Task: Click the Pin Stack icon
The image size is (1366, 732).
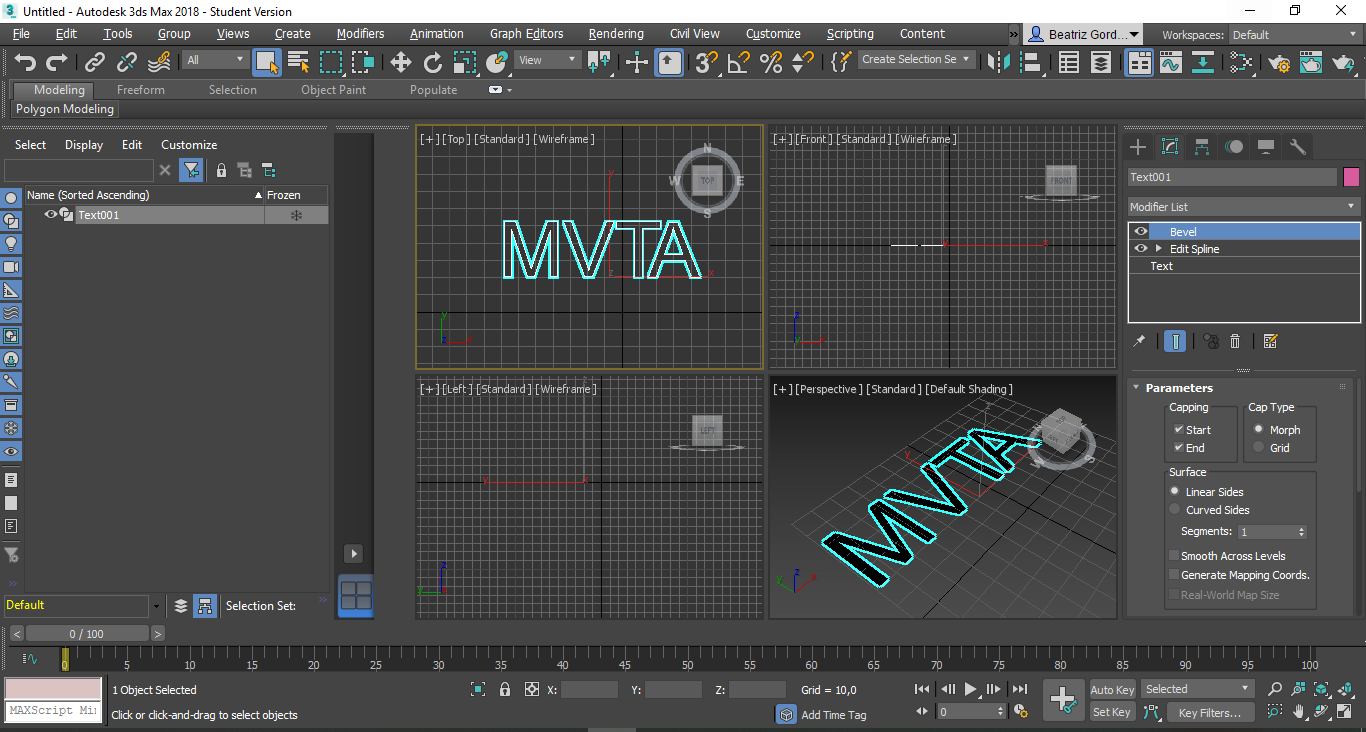Action: pos(1138,341)
